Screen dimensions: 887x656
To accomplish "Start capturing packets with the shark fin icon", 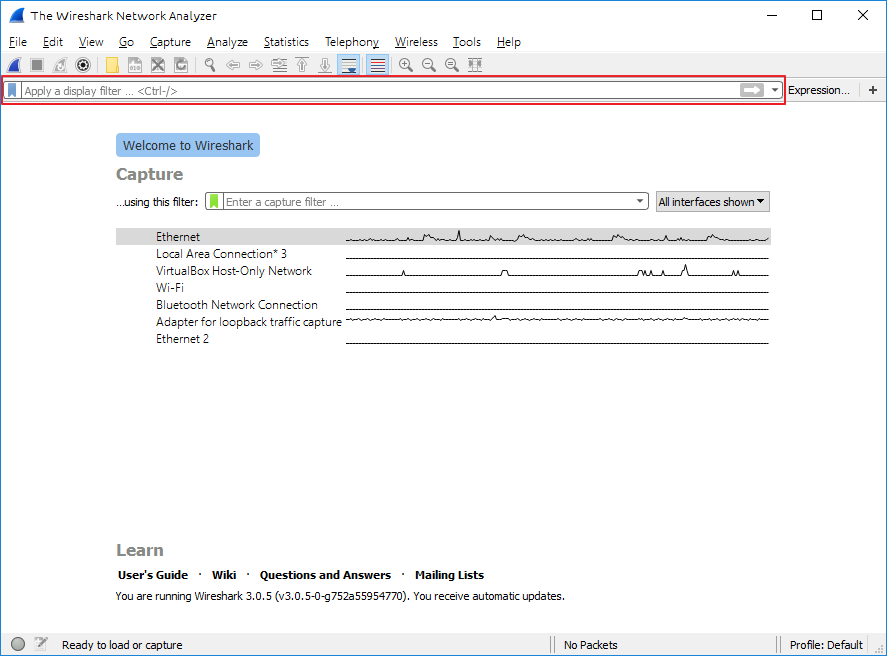I will pos(15,65).
